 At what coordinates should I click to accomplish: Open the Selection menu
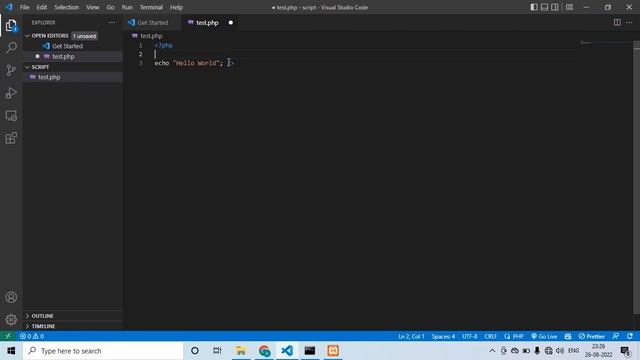click(x=67, y=7)
